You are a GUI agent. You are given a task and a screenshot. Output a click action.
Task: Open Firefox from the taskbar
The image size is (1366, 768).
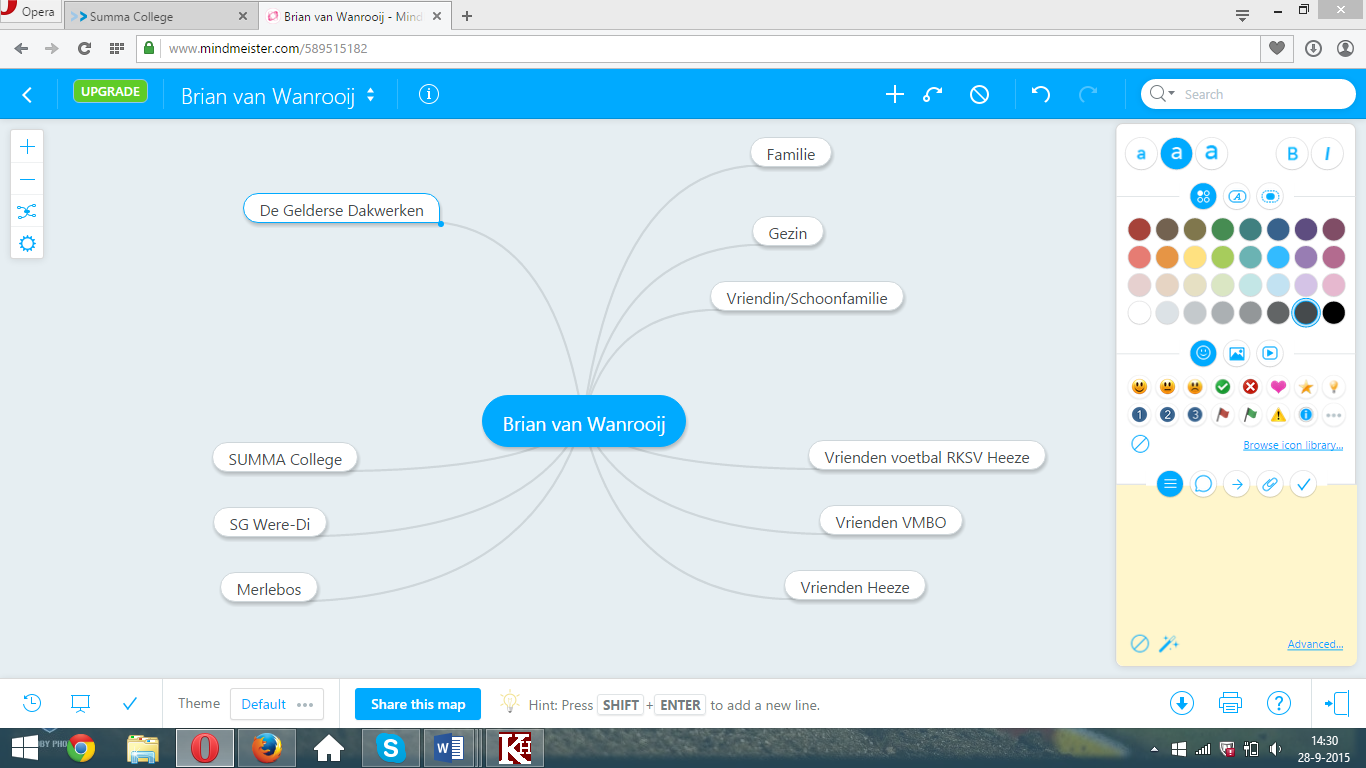(266, 748)
